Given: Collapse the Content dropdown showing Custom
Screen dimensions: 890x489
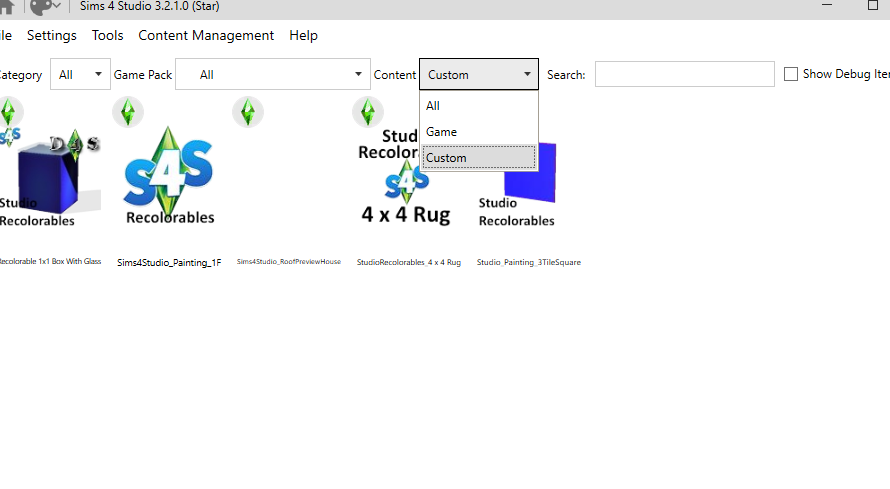Looking at the screenshot, I should click(478, 74).
